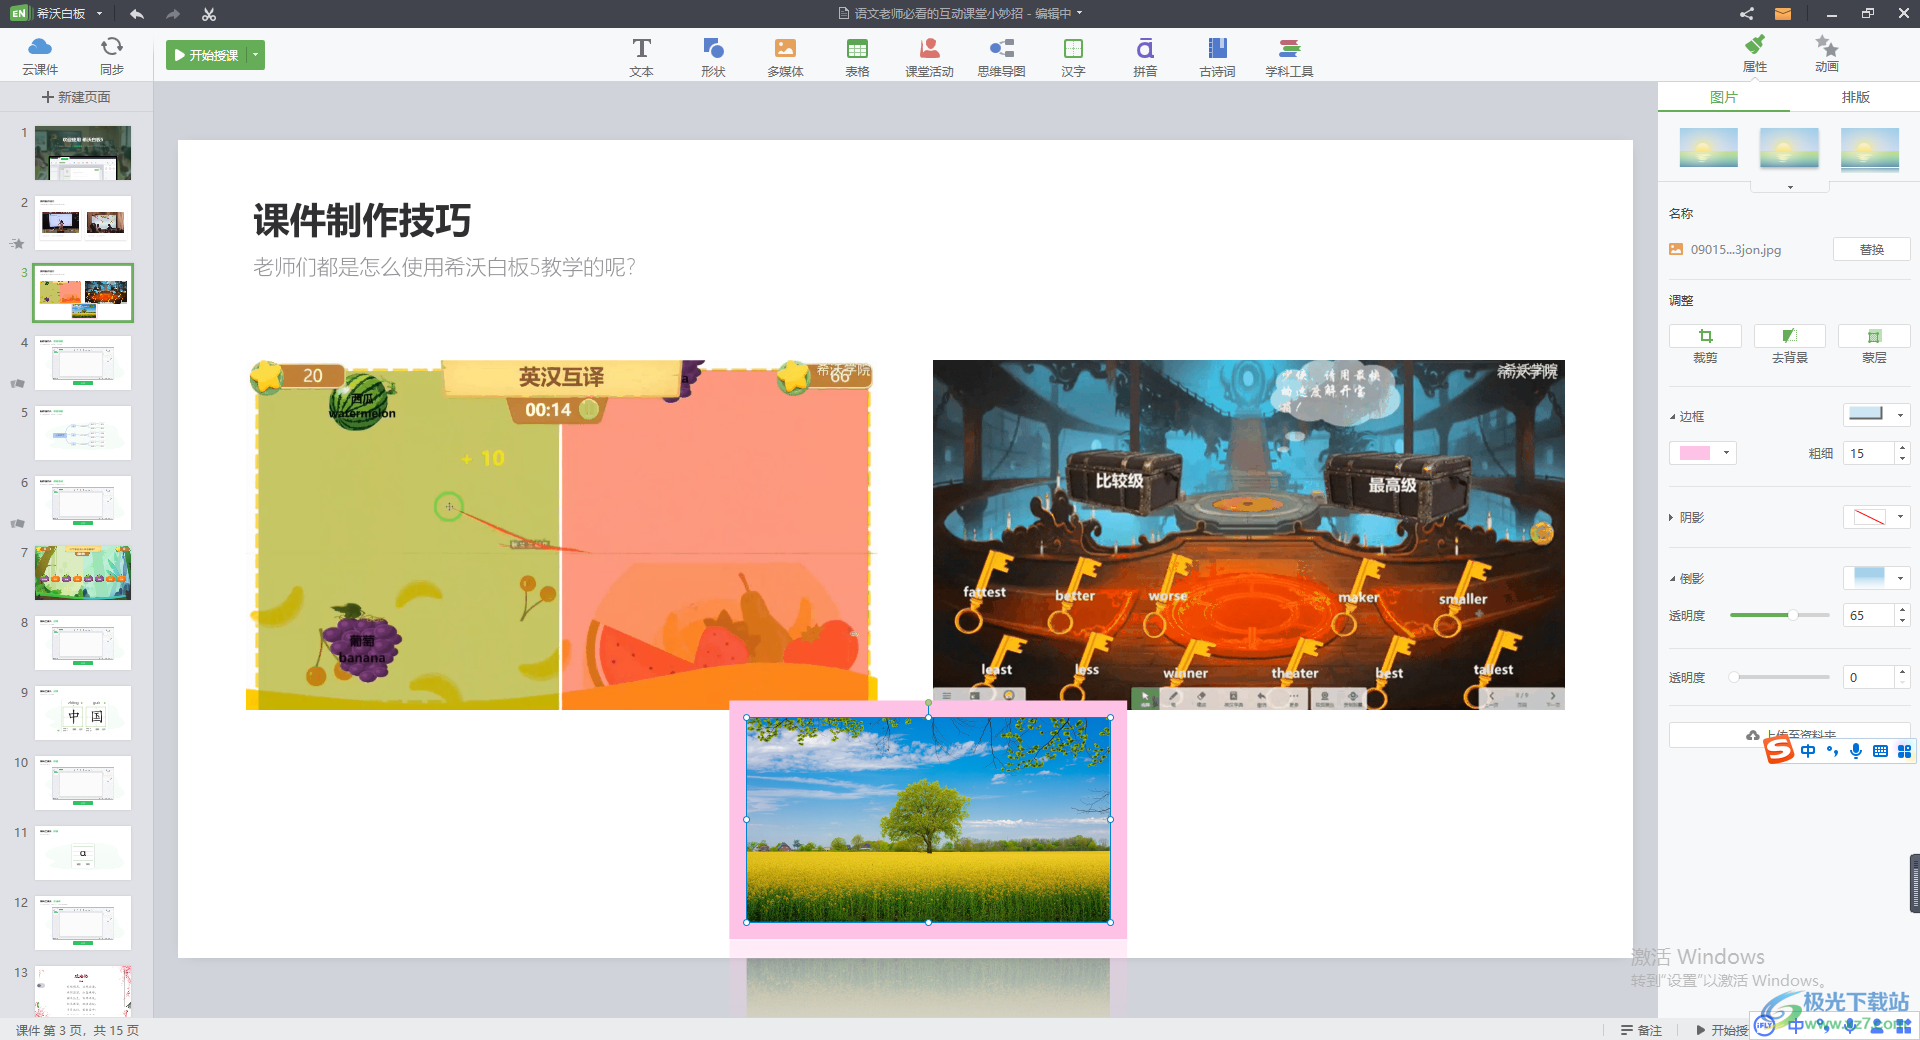Image resolution: width=1920 pixels, height=1040 pixels.
Task: Open the 拼音 pinyin tool
Action: [1145, 57]
